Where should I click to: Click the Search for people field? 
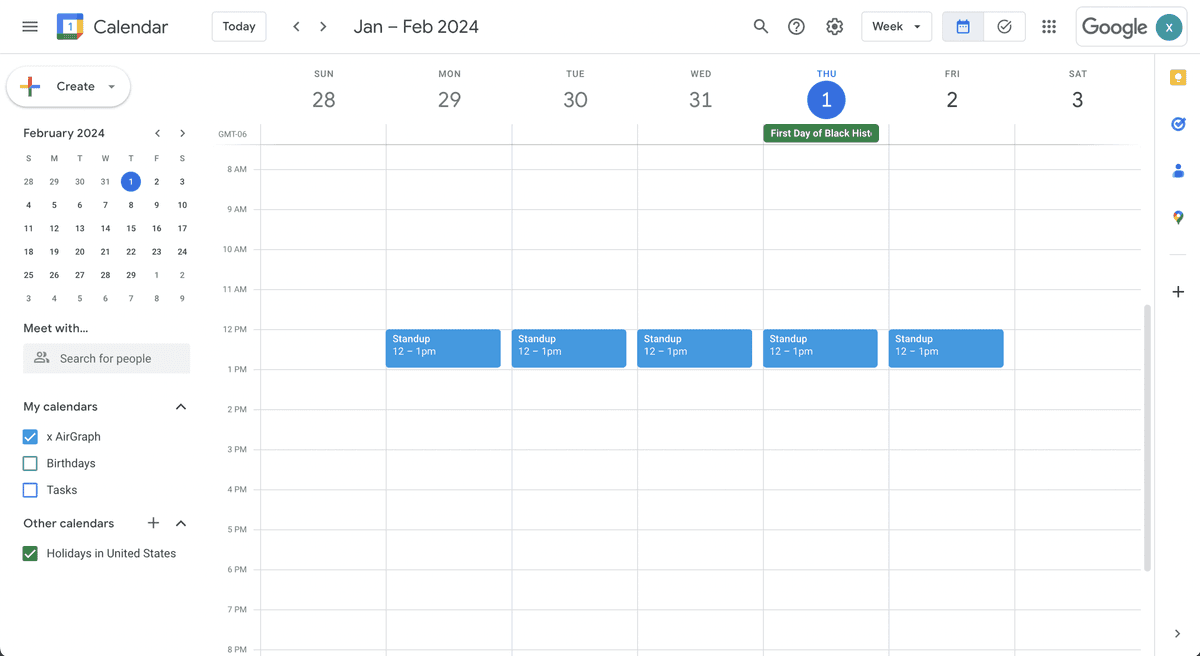106,359
